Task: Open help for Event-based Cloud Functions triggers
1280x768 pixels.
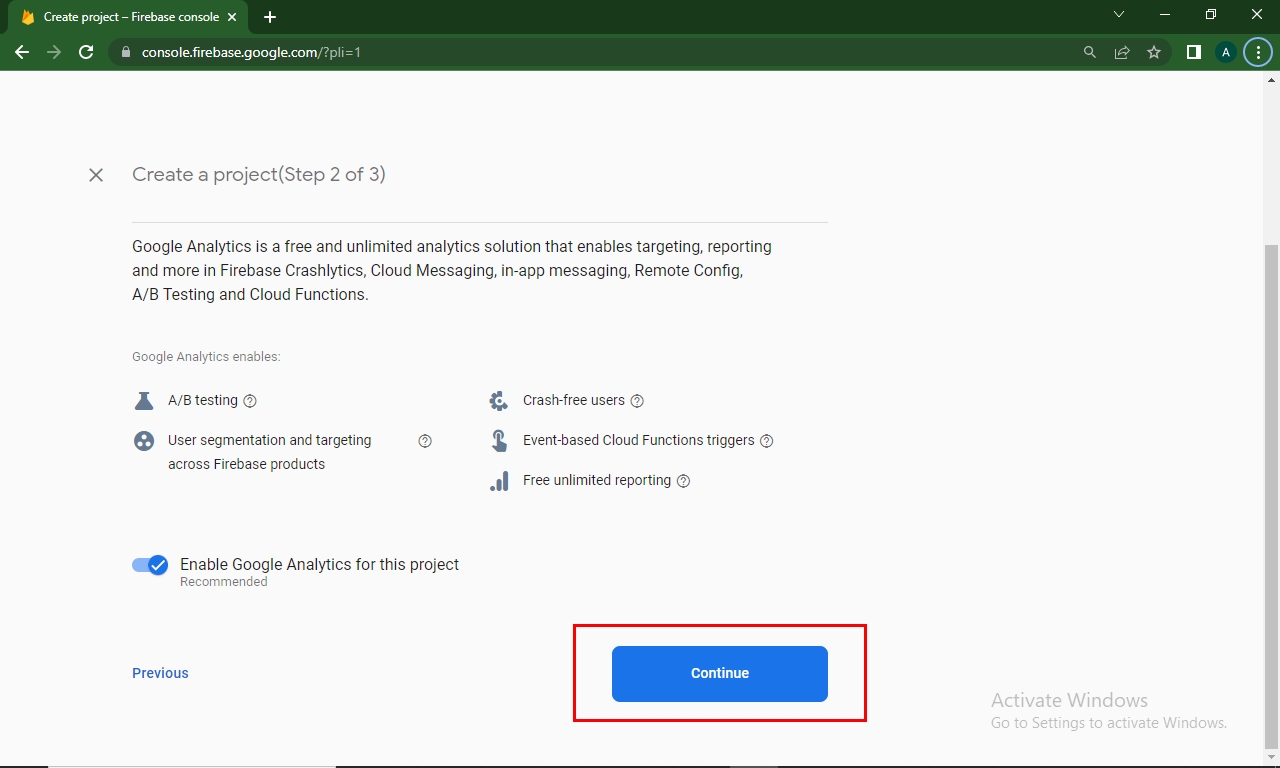Action: [x=767, y=441]
